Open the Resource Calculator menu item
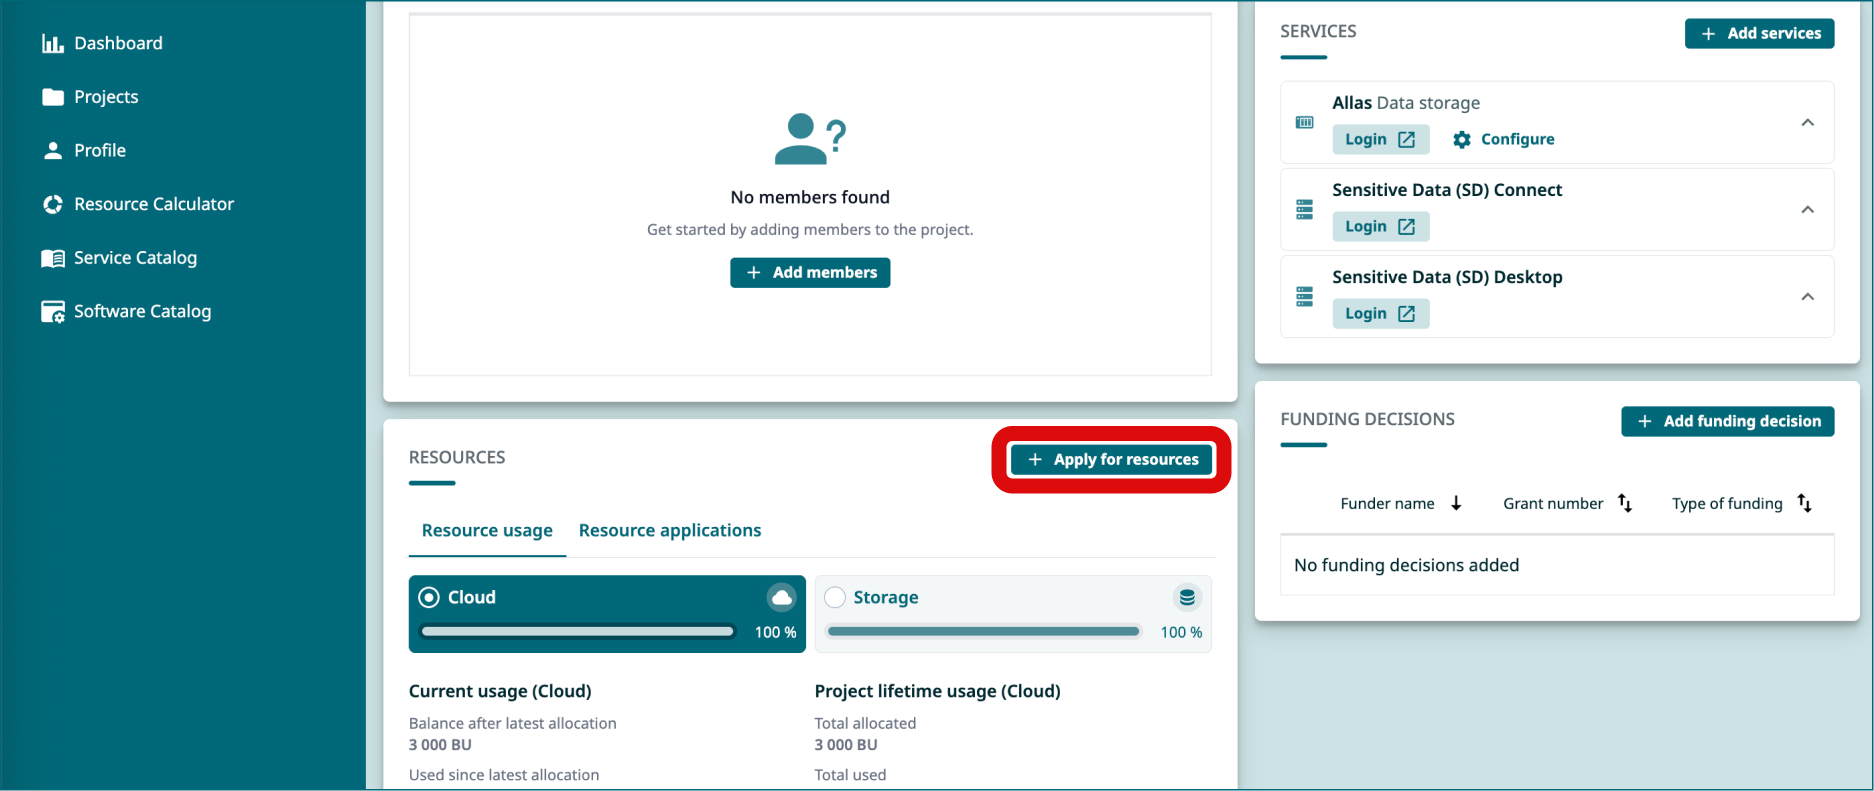Screen dimensions: 1874x791 (154, 204)
